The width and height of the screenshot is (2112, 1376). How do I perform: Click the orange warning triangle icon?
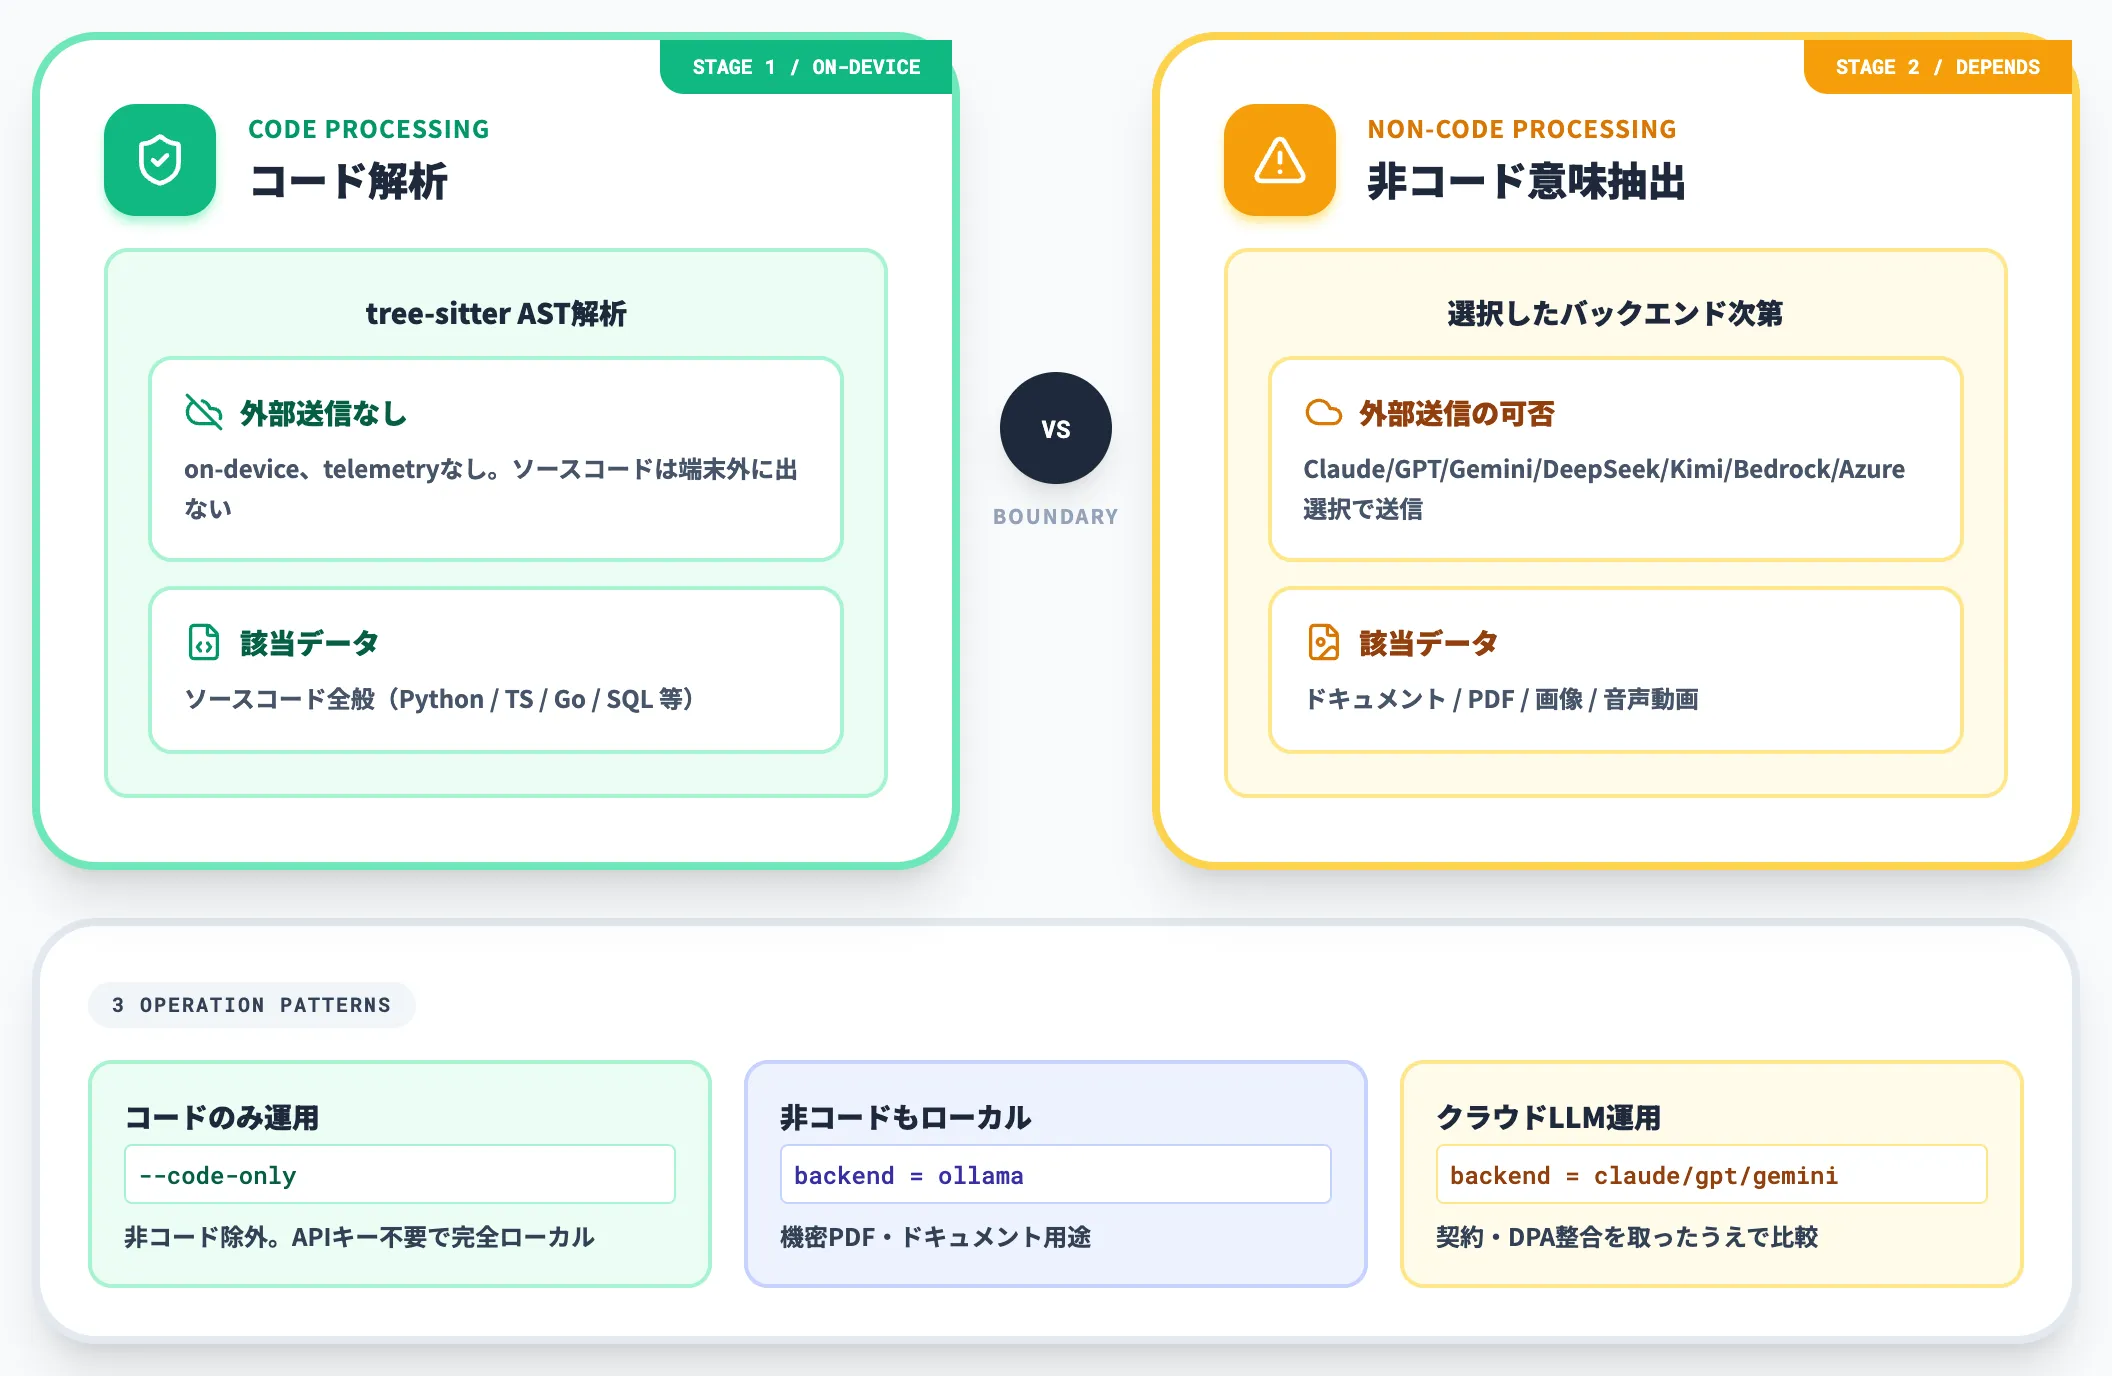coord(1280,160)
